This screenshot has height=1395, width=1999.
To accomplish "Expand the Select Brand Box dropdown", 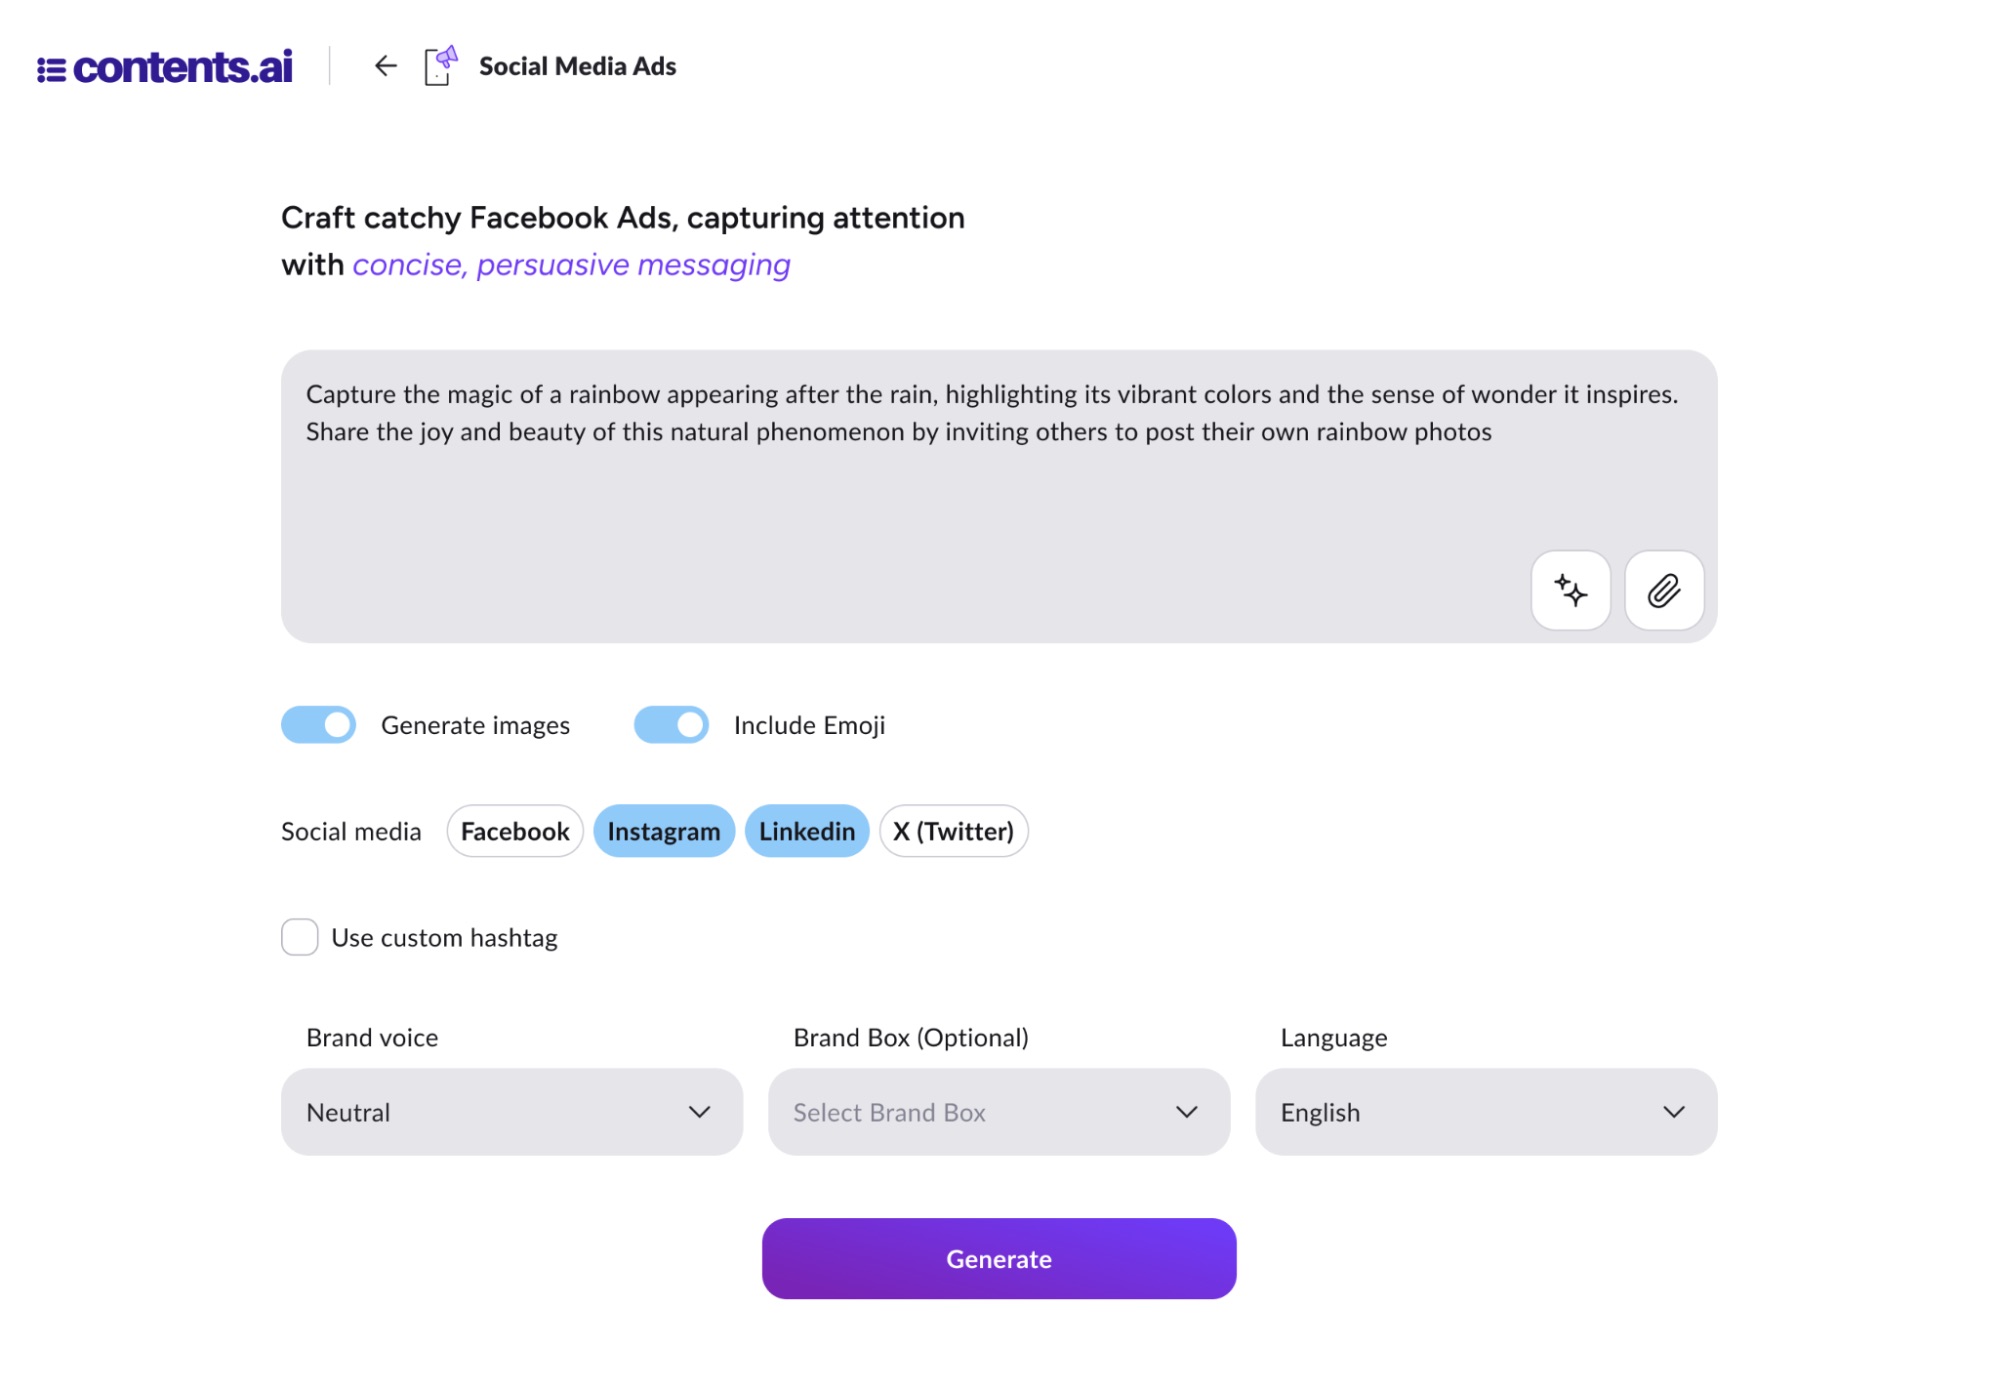I will 998,1112.
